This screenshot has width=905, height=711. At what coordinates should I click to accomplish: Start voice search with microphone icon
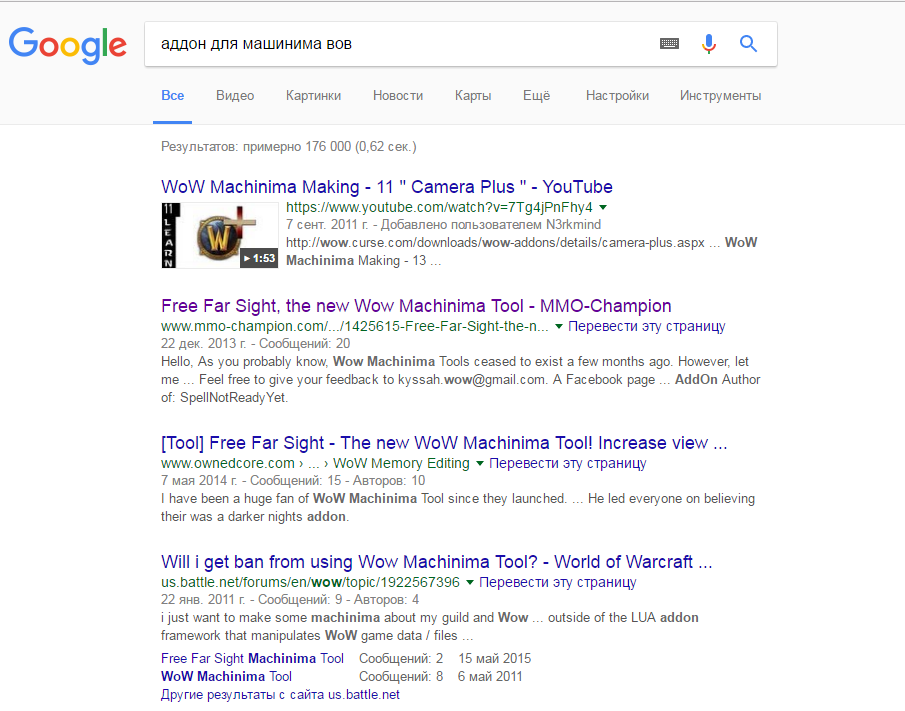[x=709, y=44]
